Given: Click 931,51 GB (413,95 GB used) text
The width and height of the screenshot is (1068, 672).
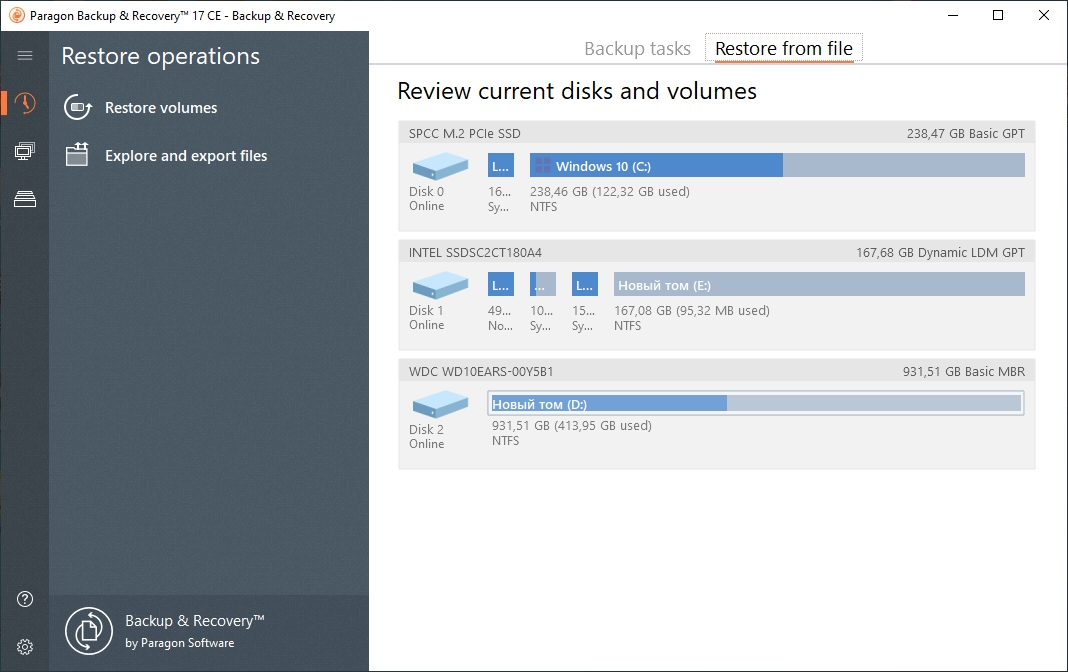Looking at the screenshot, I should point(571,426).
